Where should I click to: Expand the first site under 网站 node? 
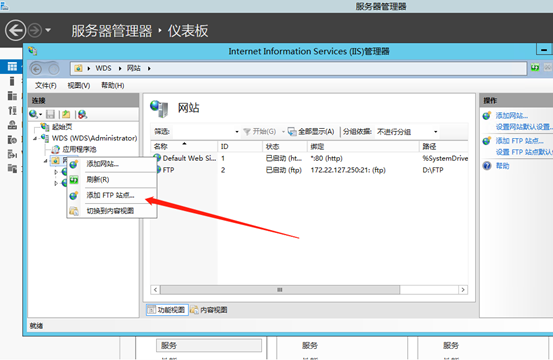pyautogui.click(x=56, y=172)
